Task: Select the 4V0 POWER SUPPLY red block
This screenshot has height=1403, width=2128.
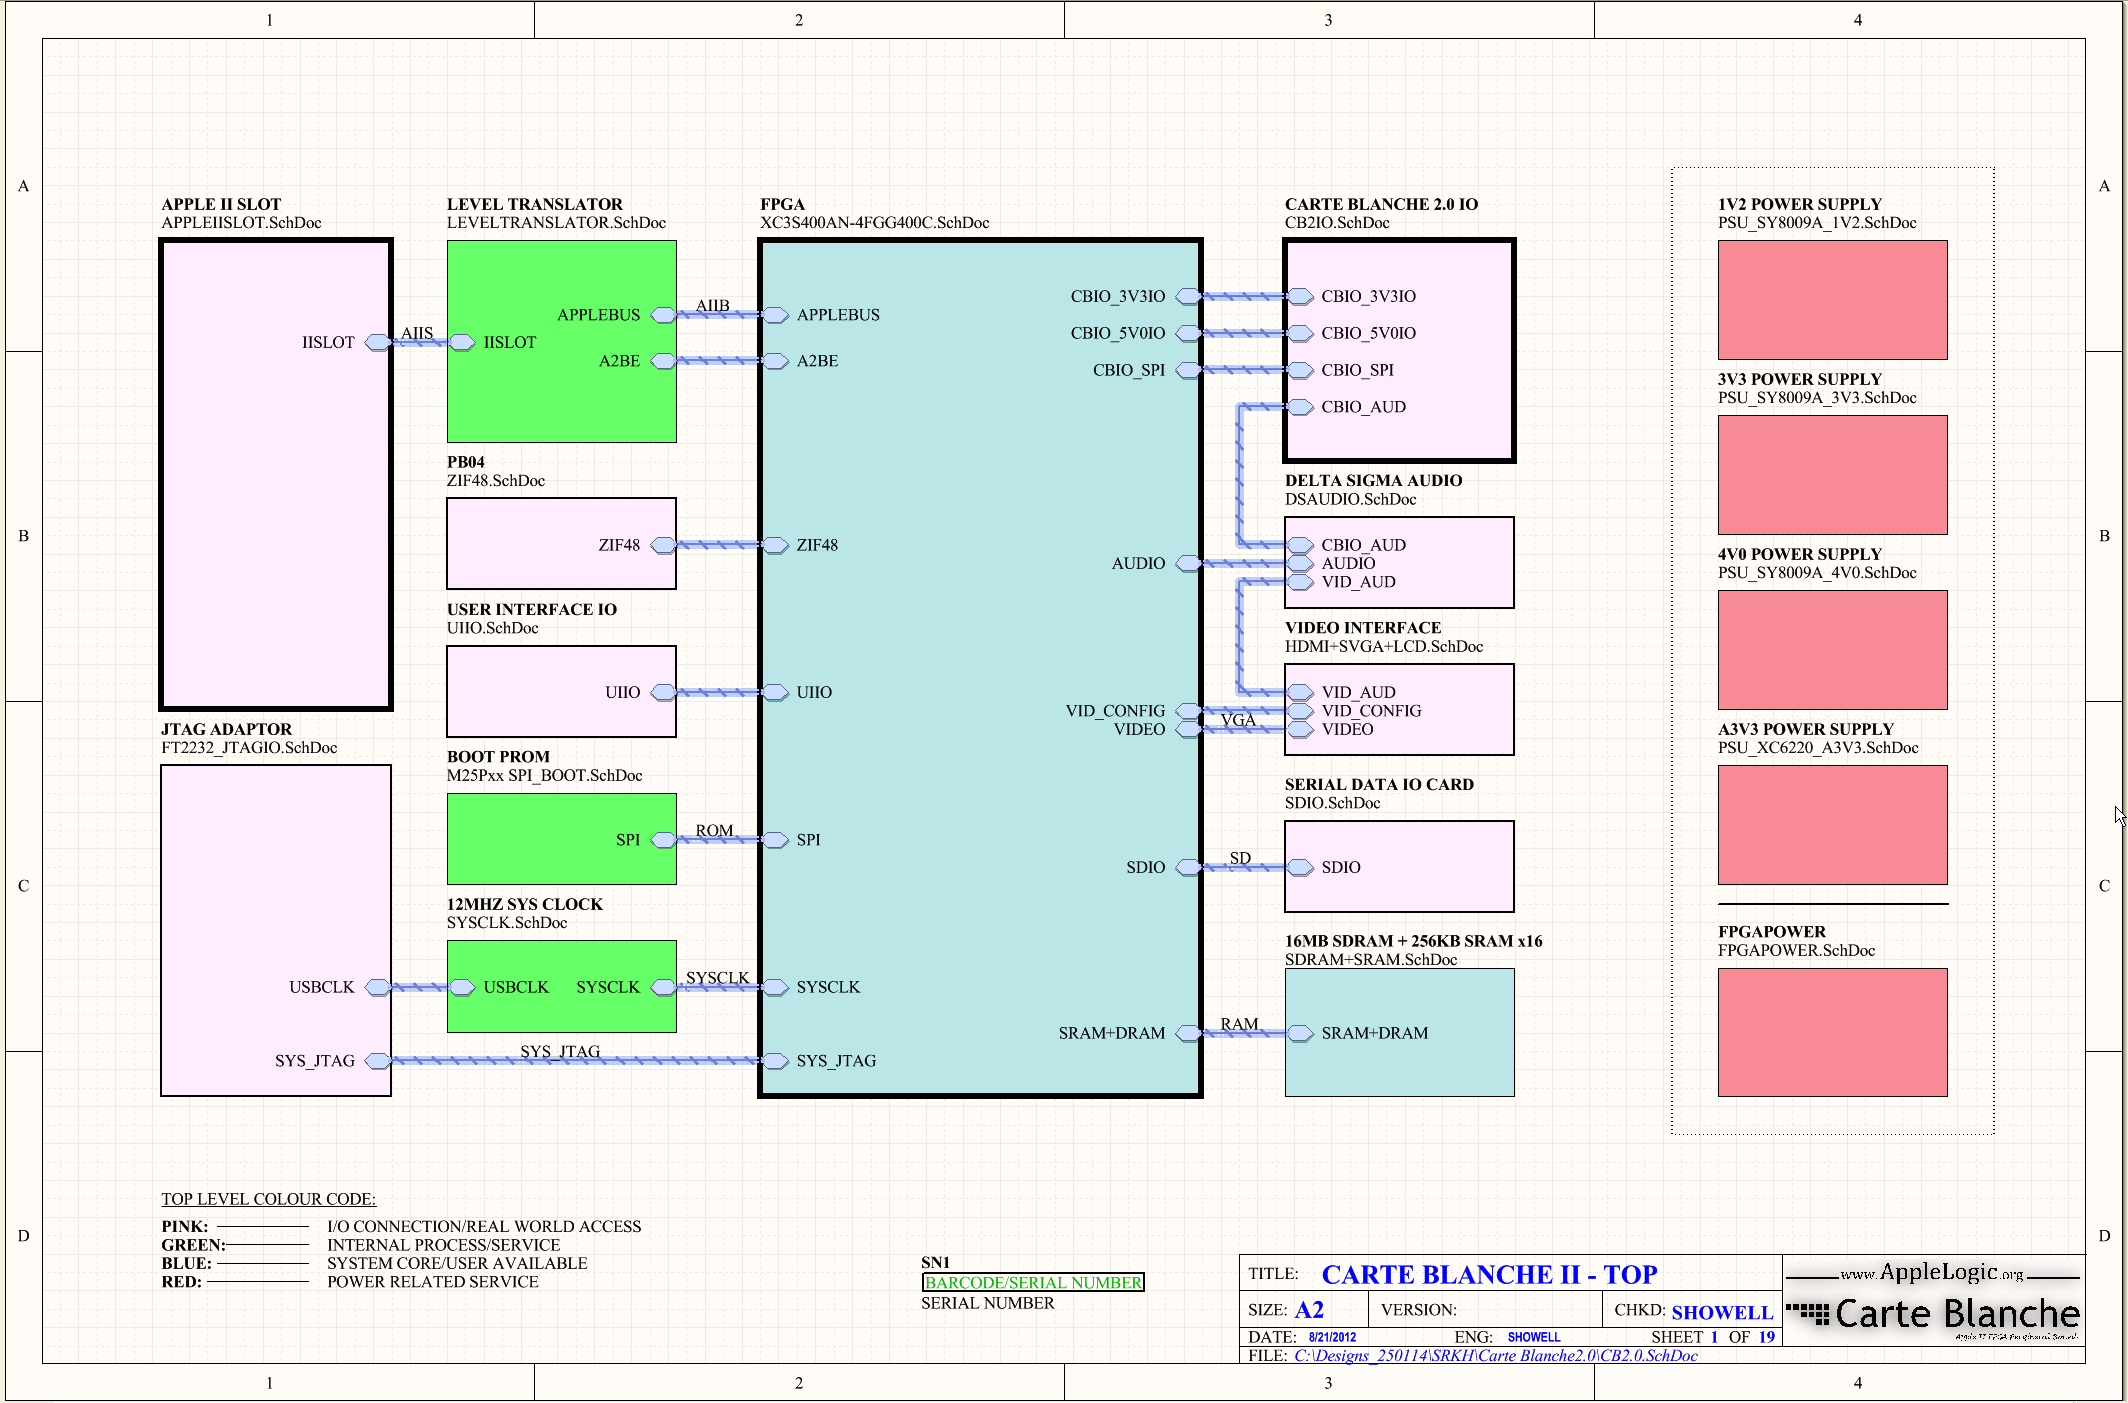Action: 1832,650
